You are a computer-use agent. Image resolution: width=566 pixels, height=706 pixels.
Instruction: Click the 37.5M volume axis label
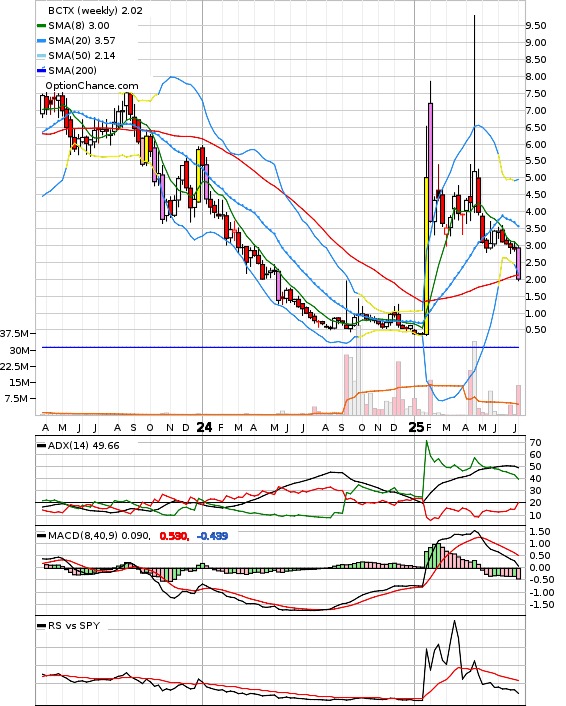[x=16, y=334]
